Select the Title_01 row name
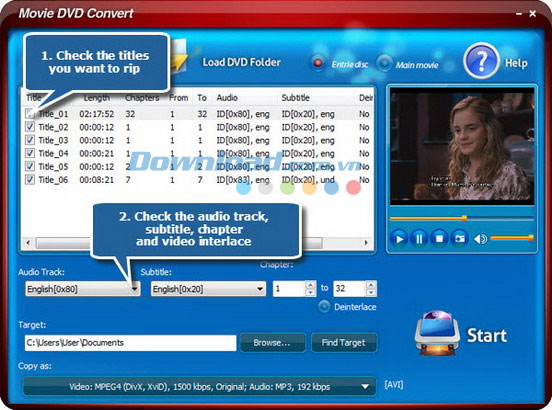This screenshot has height=410, width=552. pos(53,114)
